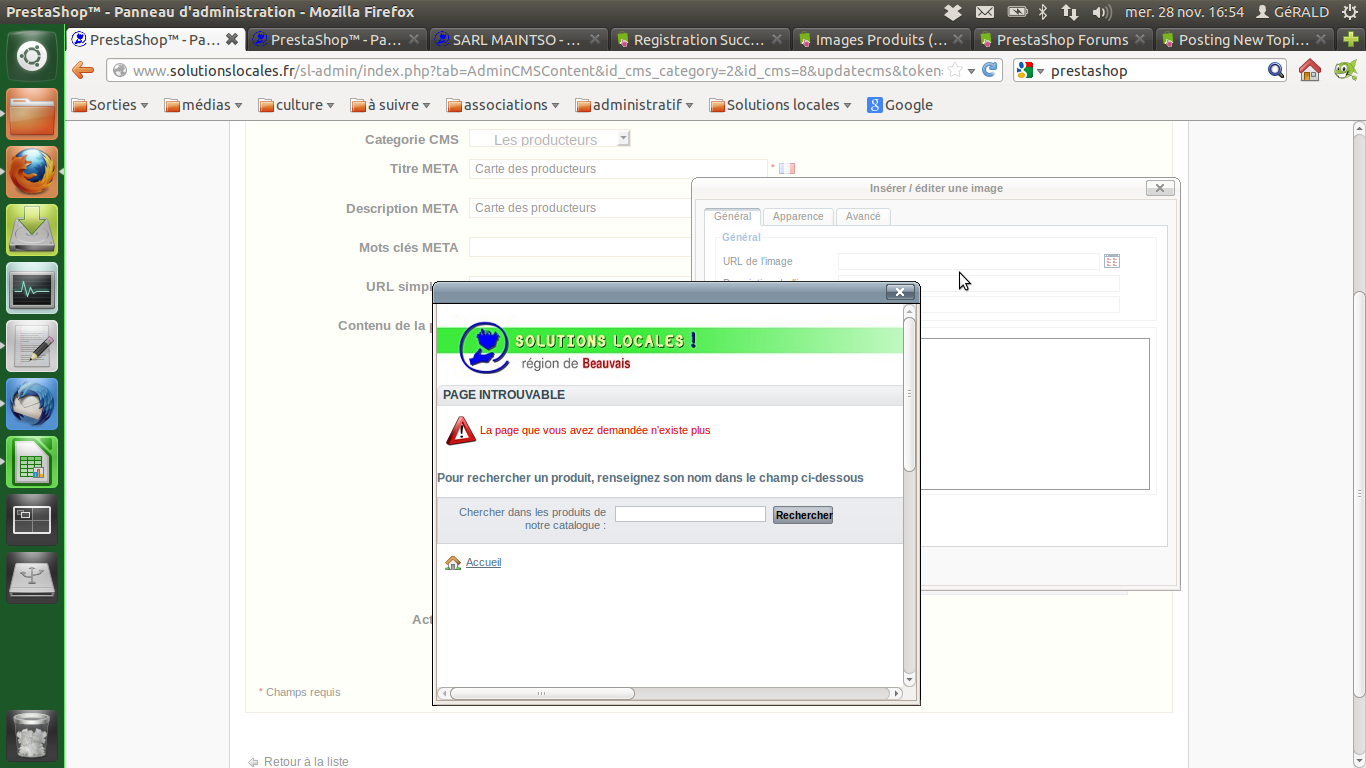Viewport: 1366px width, 768px height.
Task: Go to the Firefox home page
Action: pos(1309,71)
